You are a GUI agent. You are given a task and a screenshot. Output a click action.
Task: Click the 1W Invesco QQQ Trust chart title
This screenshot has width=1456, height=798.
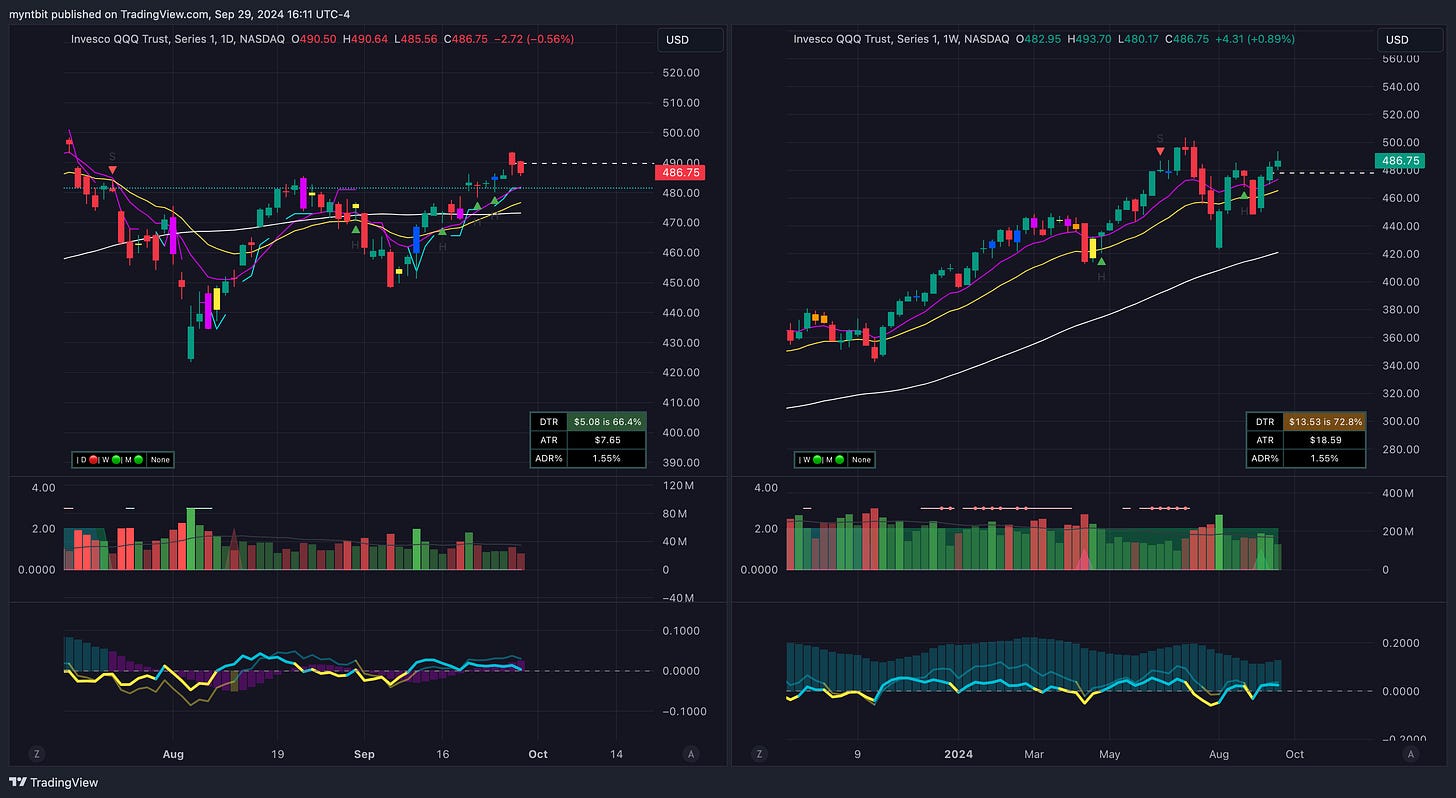(x=901, y=39)
